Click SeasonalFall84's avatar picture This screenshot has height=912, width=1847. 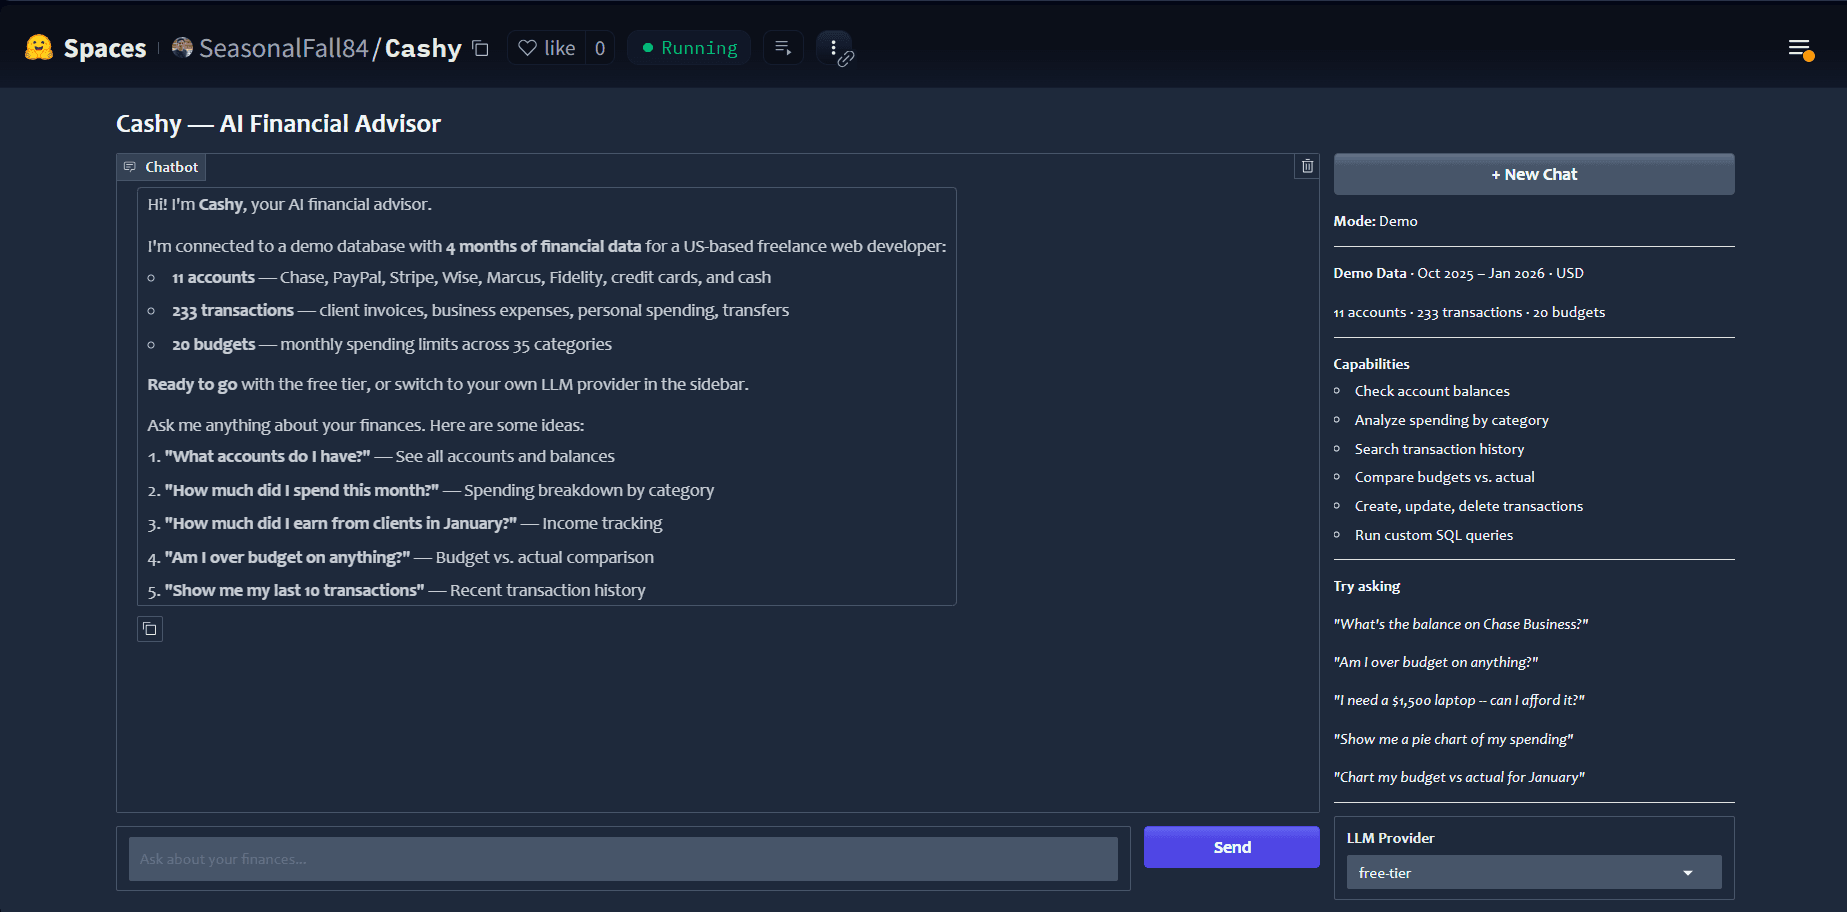[x=181, y=47]
